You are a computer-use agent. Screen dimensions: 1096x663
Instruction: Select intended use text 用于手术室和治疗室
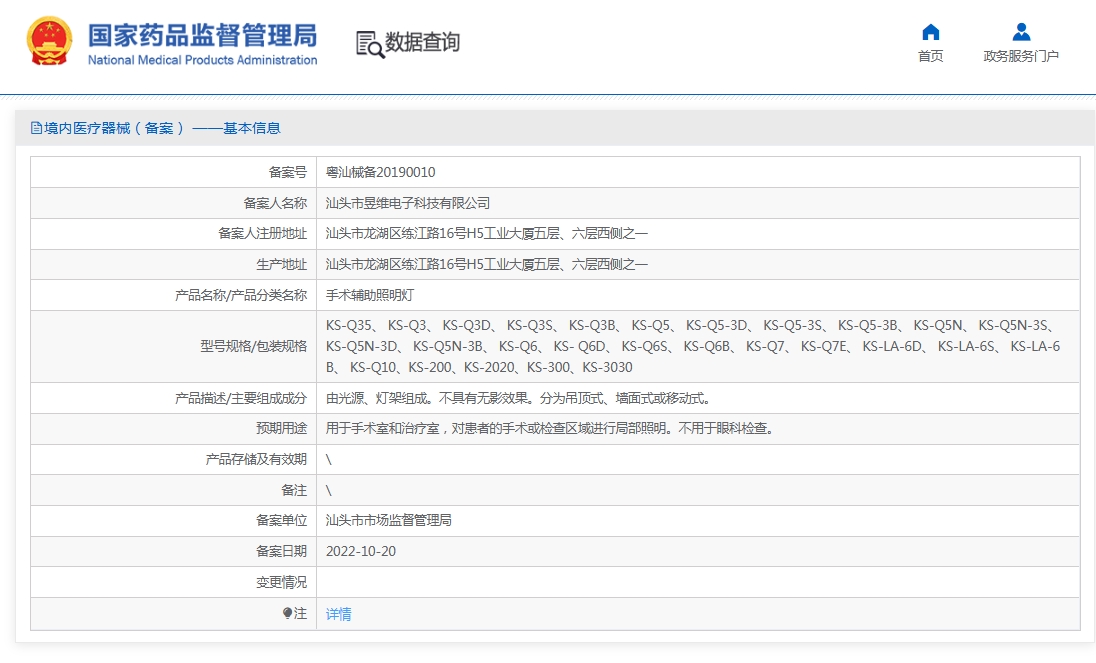(x=551, y=428)
